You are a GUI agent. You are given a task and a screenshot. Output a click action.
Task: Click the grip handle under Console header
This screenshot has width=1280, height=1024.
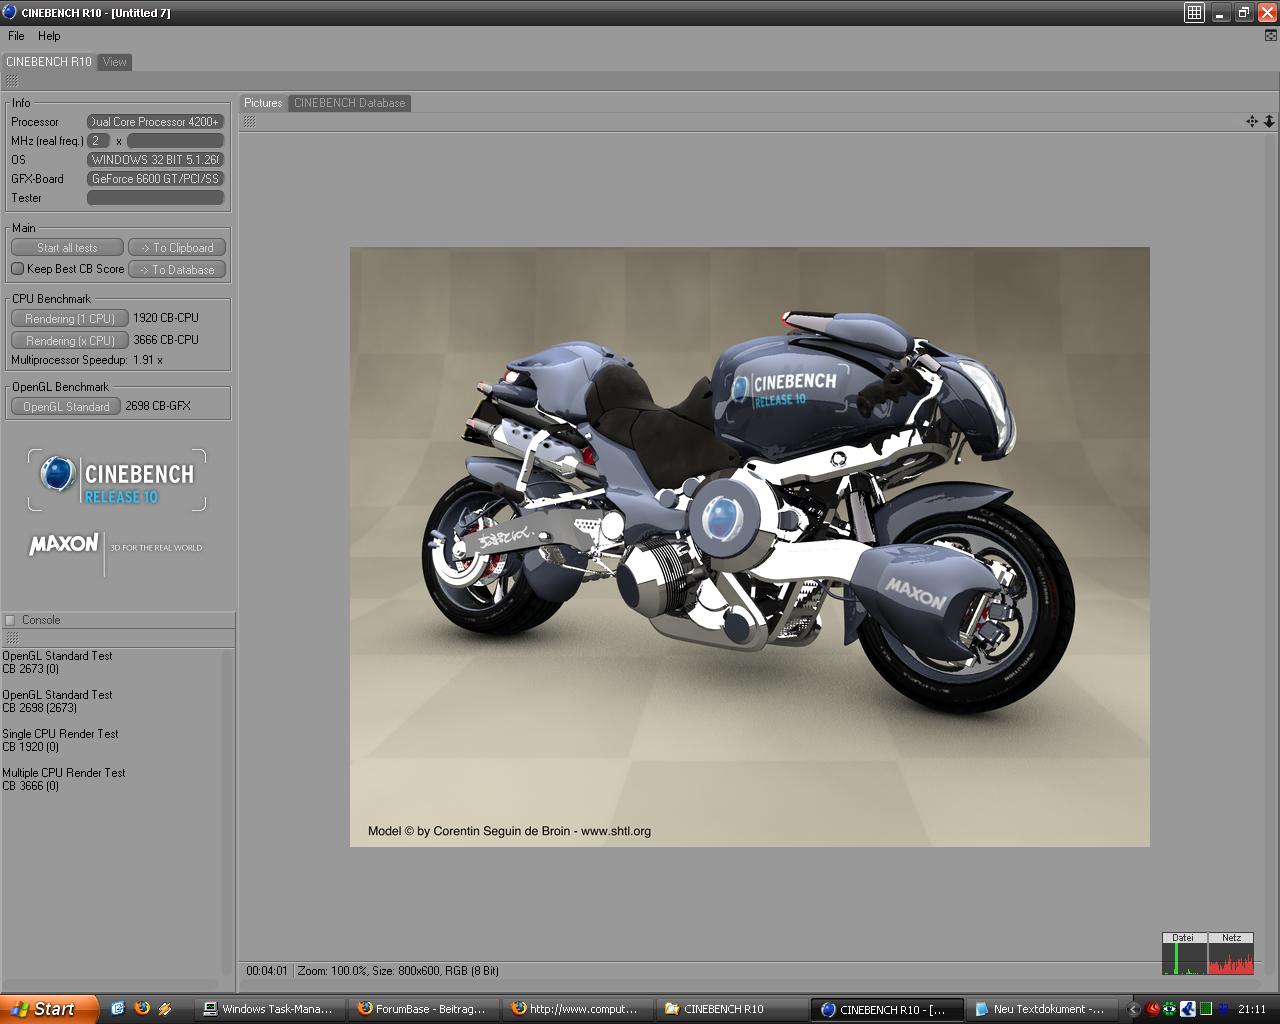point(12,638)
